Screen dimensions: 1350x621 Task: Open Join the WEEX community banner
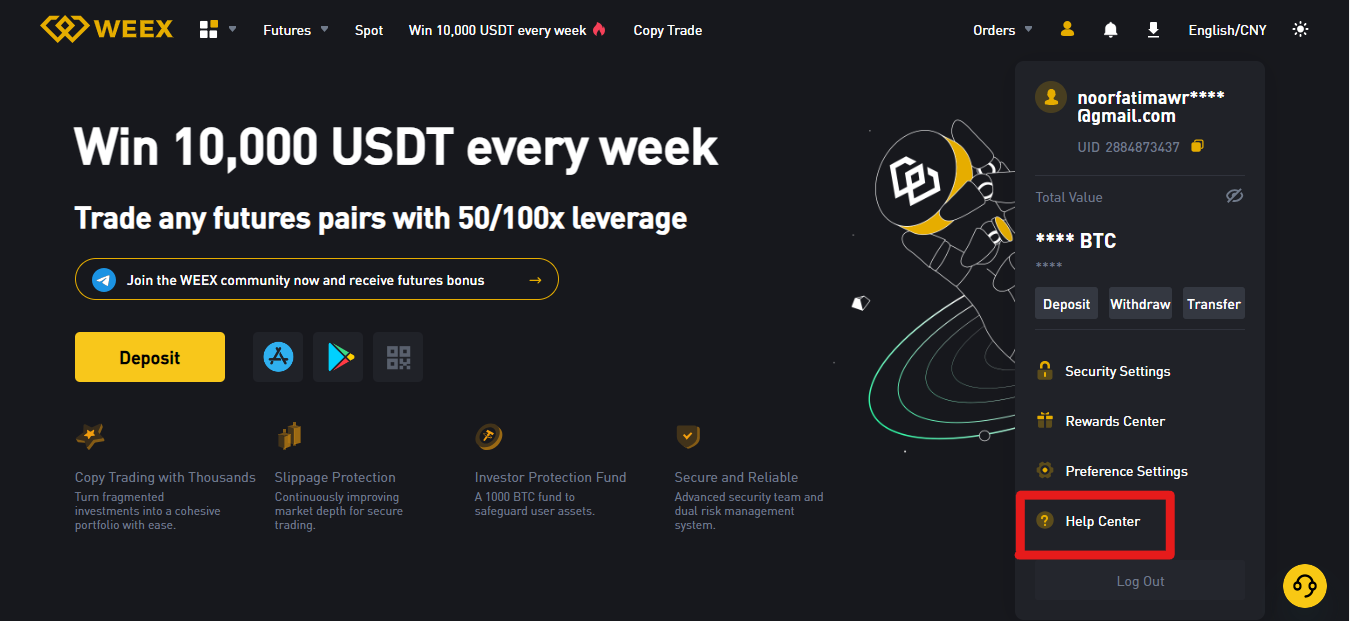click(317, 279)
